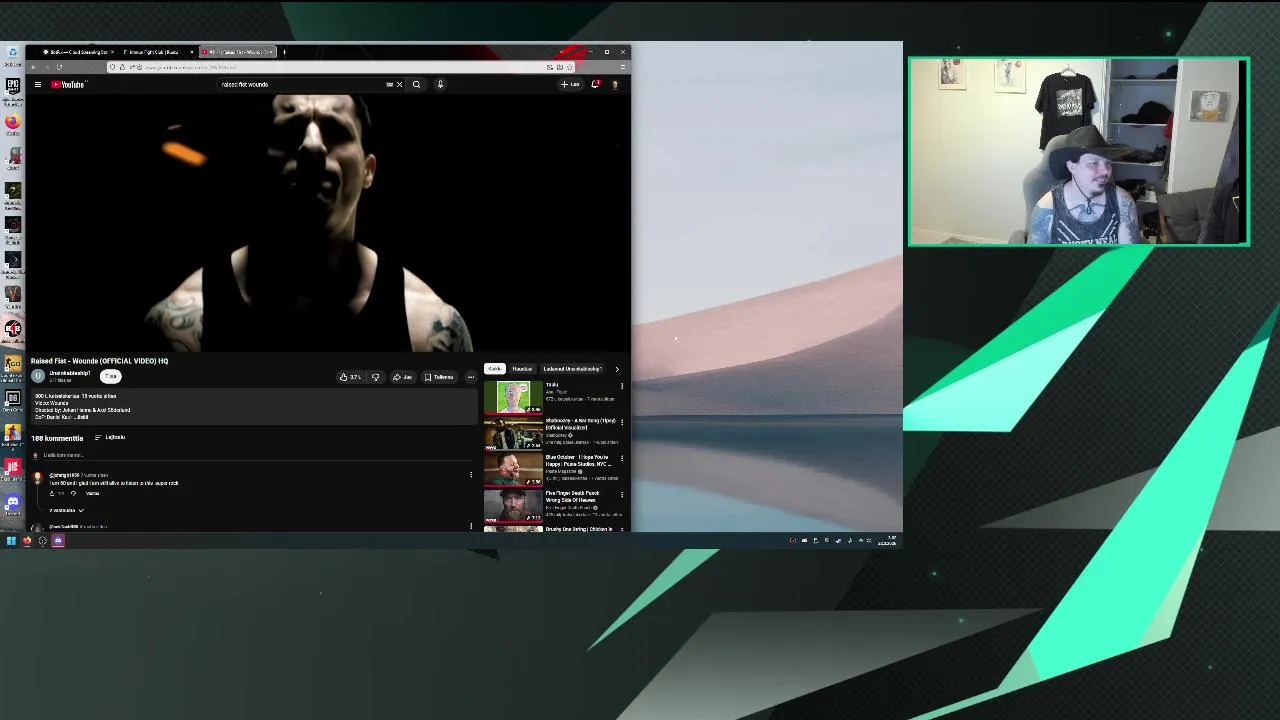Open the Shaboozey A Bar Song thumbnail
This screenshot has width=1280, height=720.
[513, 433]
